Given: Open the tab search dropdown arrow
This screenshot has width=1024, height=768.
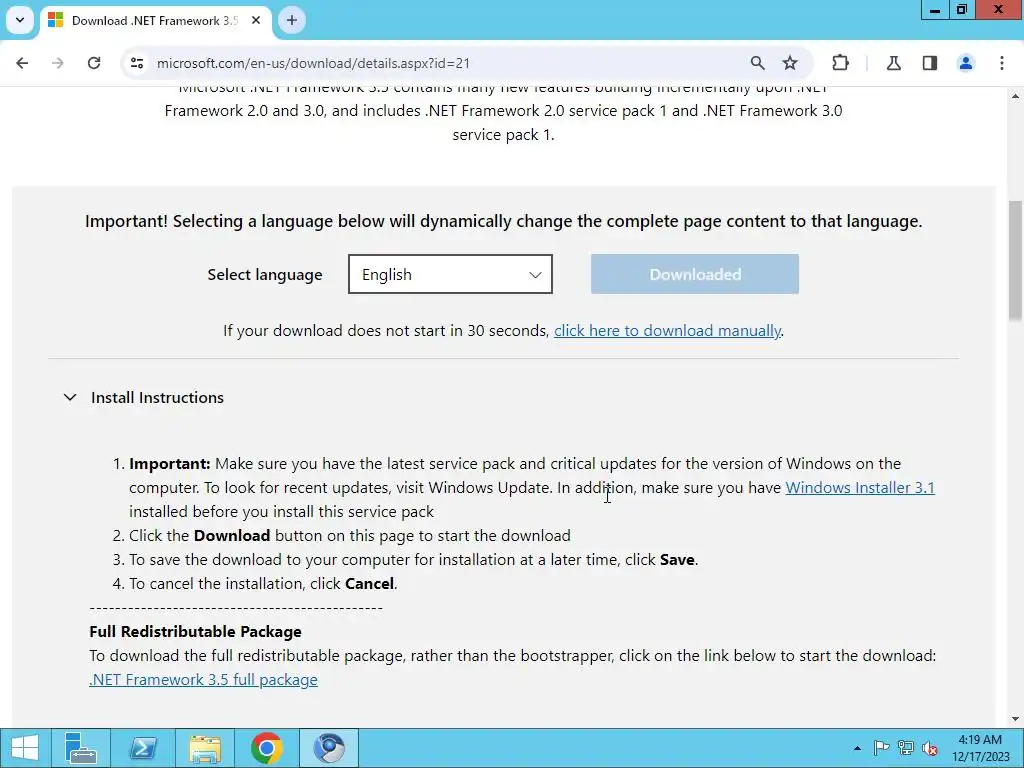Looking at the screenshot, I should 20,20.
